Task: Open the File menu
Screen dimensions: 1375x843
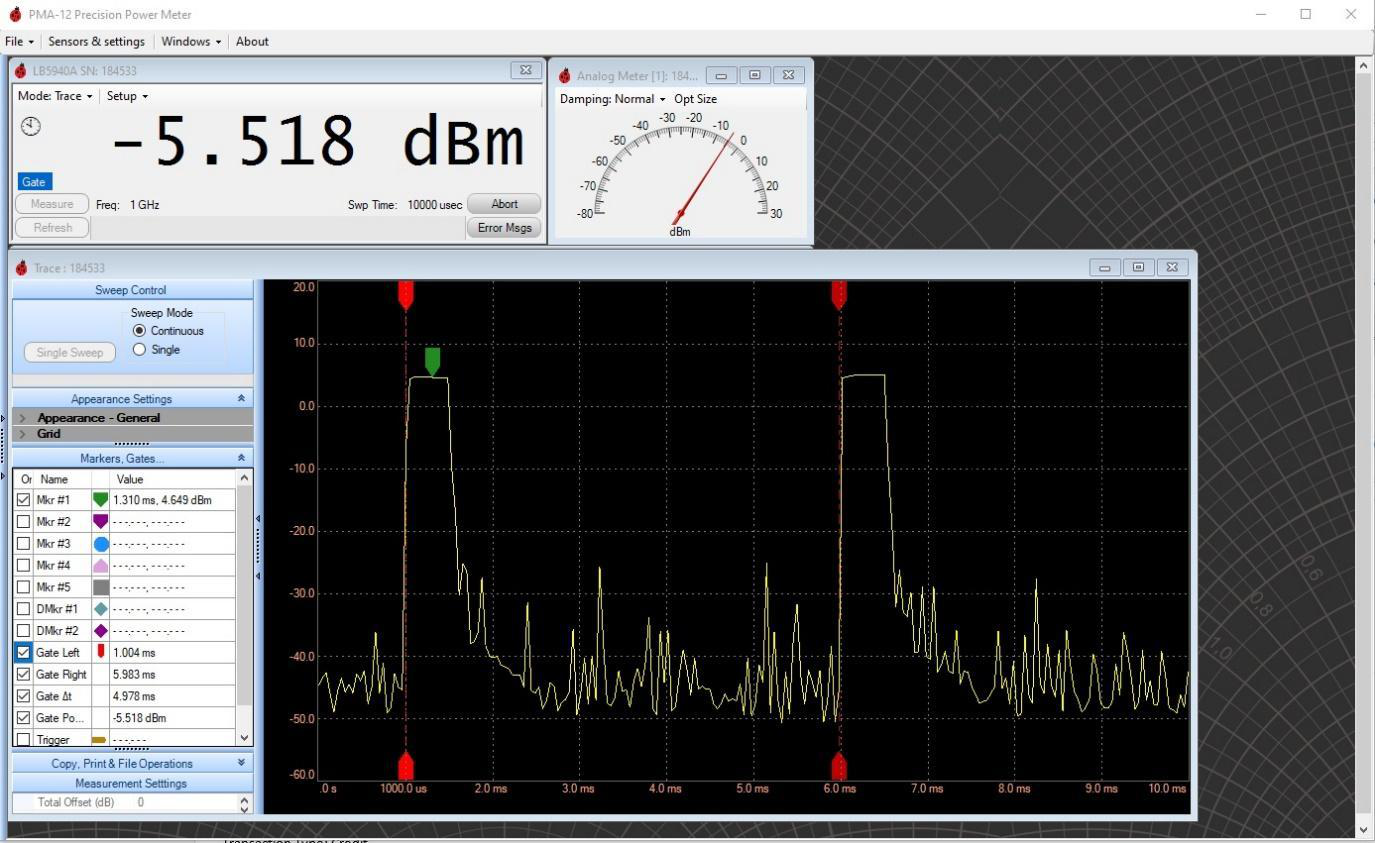Action: pyautogui.click(x=20, y=41)
